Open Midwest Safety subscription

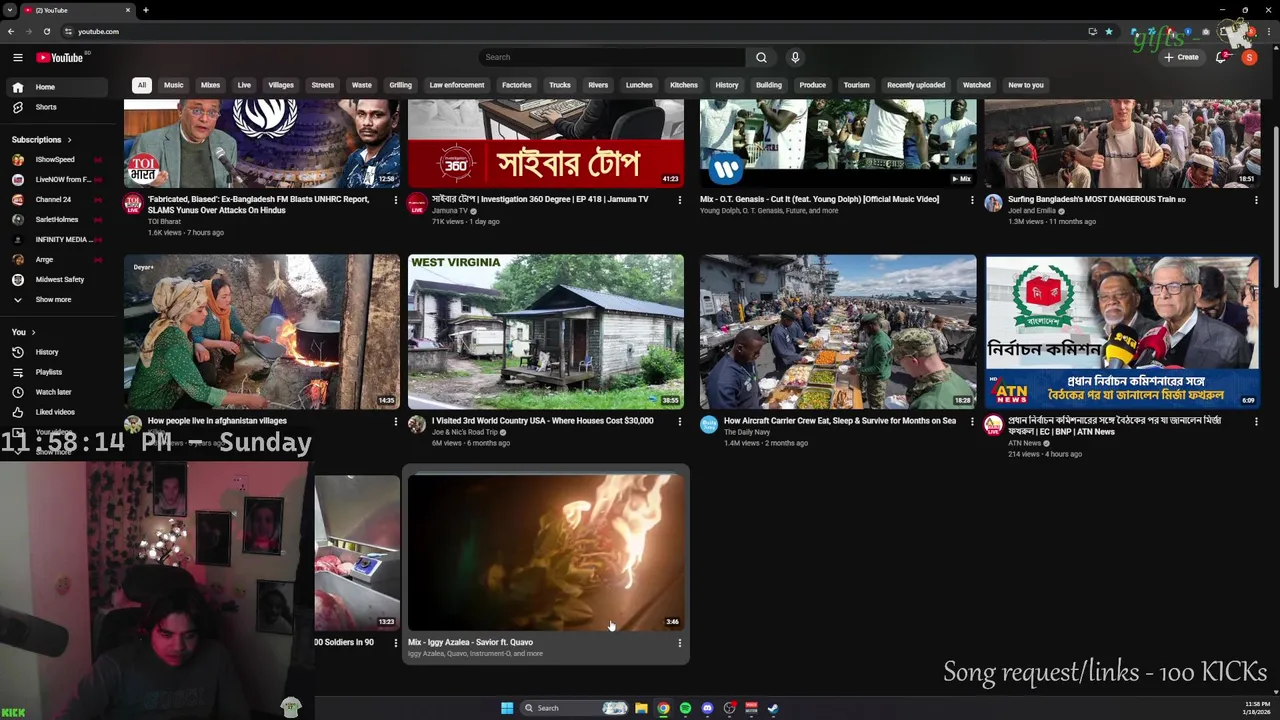55,279
